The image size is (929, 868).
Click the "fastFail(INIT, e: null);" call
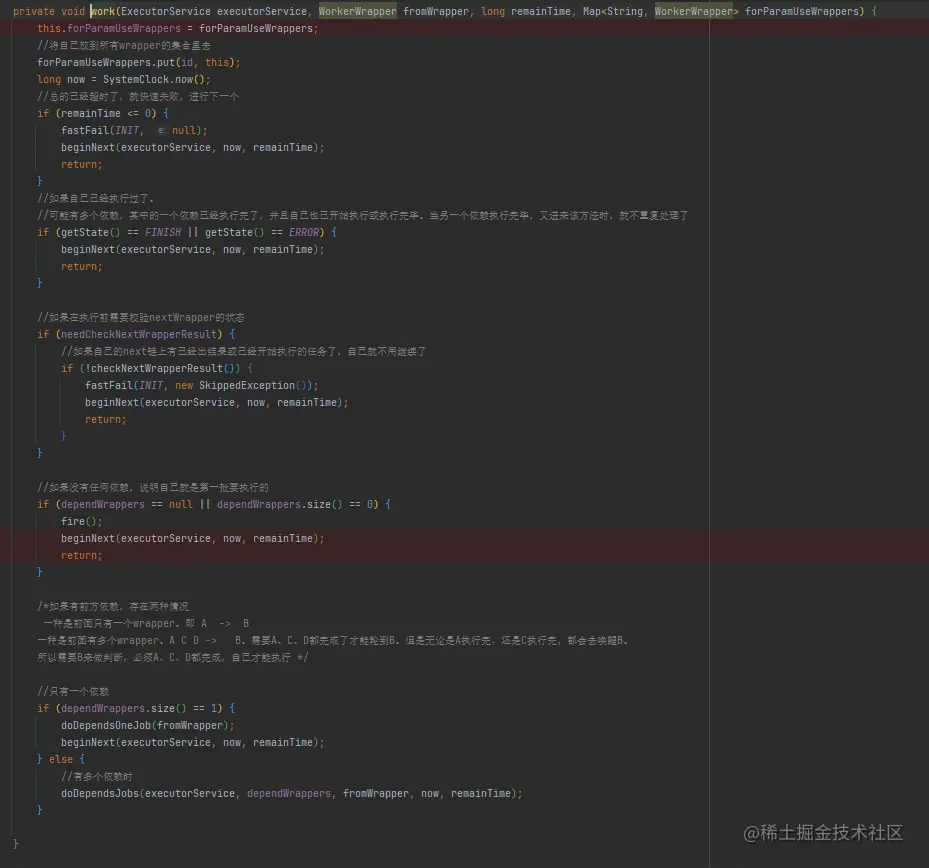pyautogui.click(x=134, y=130)
